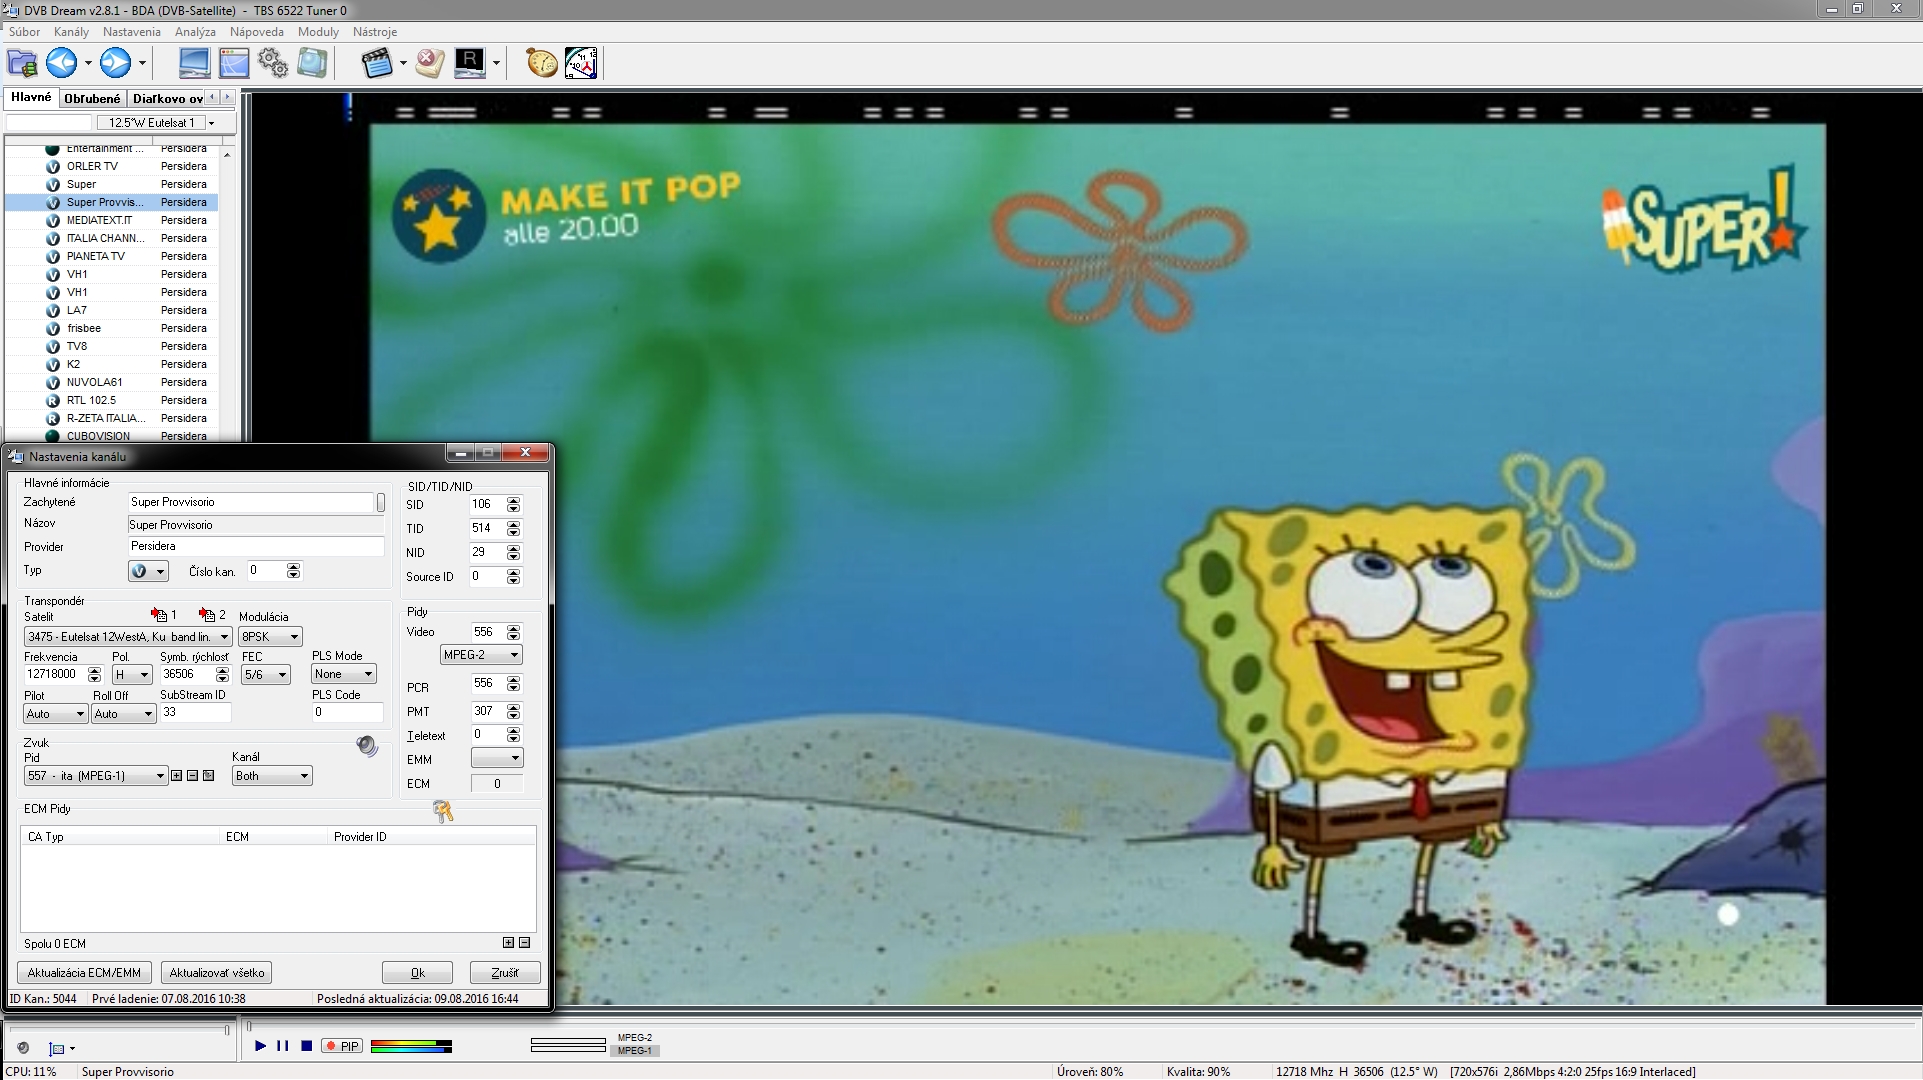Image resolution: width=1923 pixels, height=1080 pixels.
Task: Remove audio Pid with minus icon
Action: coord(193,776)
